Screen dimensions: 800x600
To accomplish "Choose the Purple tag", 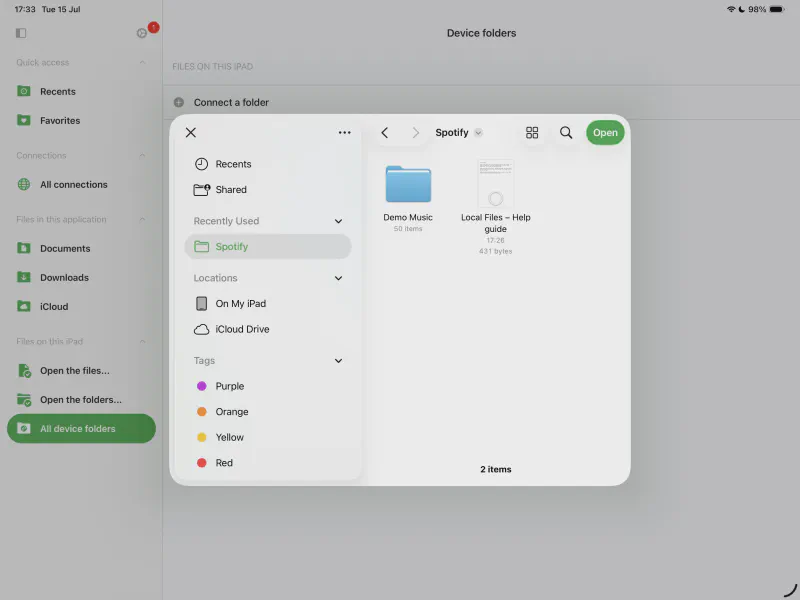I will [229, 386].
